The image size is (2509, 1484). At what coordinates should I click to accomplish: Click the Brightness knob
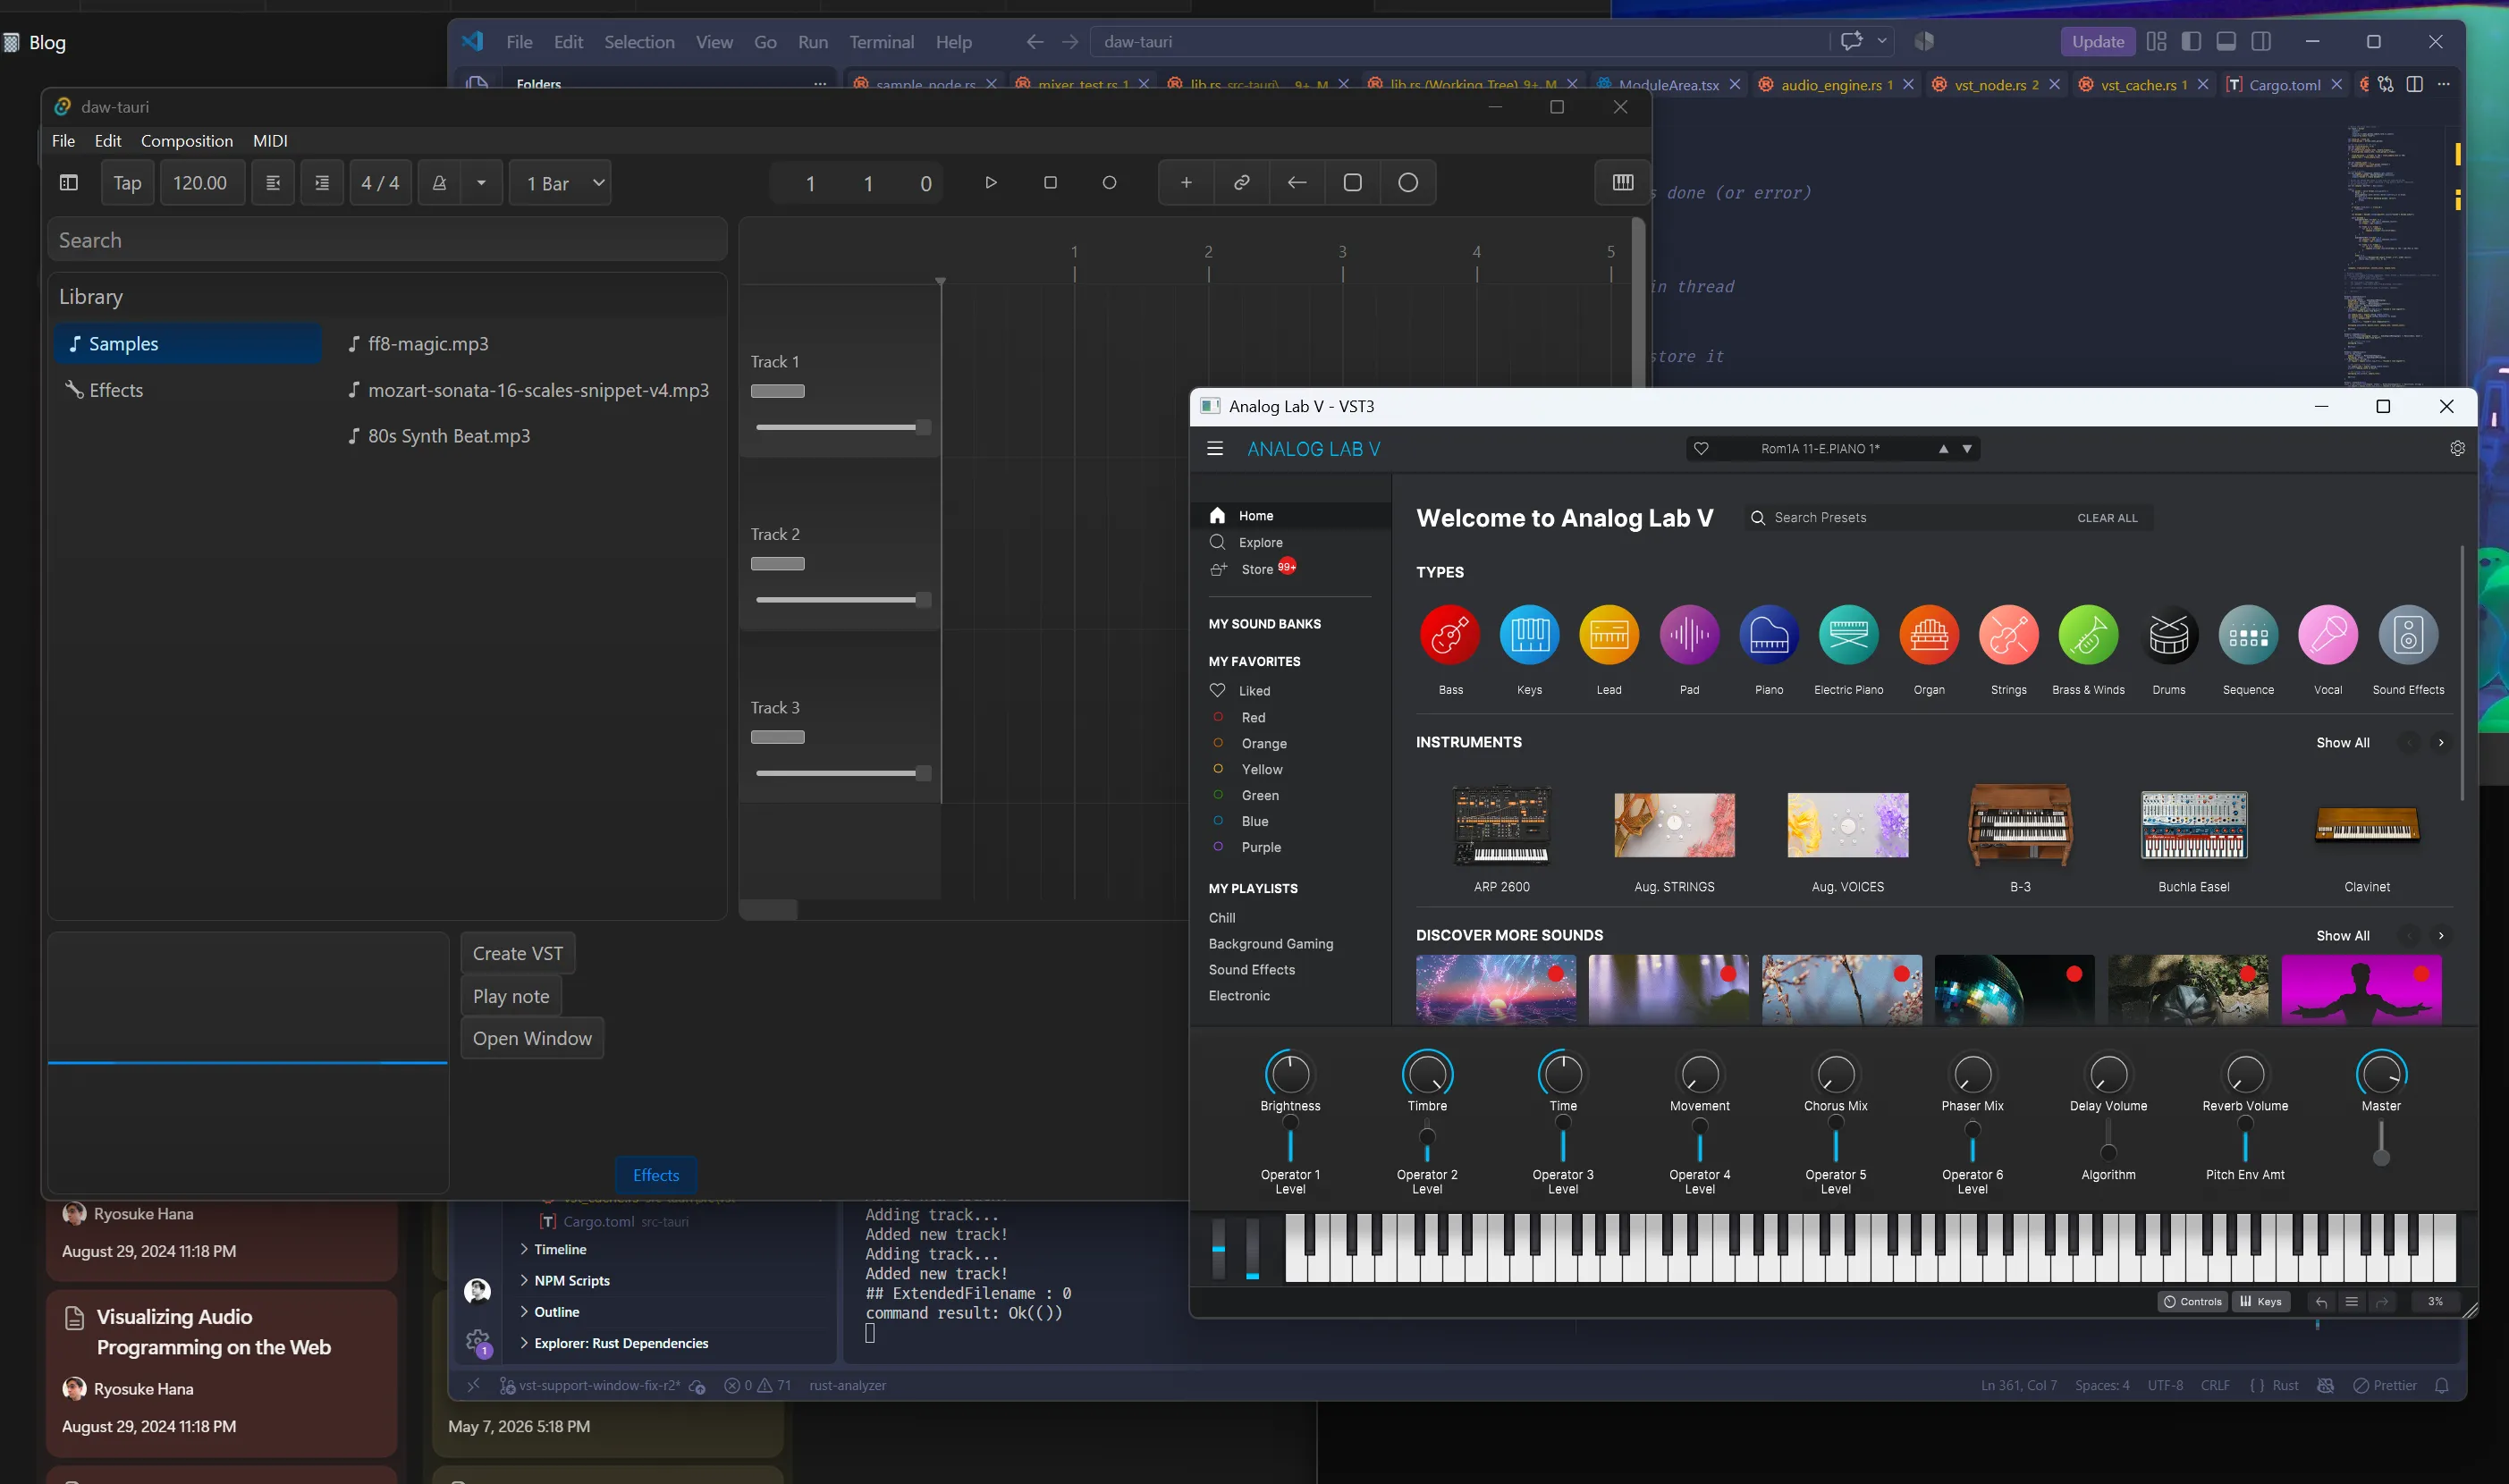coord(1290,1074)
